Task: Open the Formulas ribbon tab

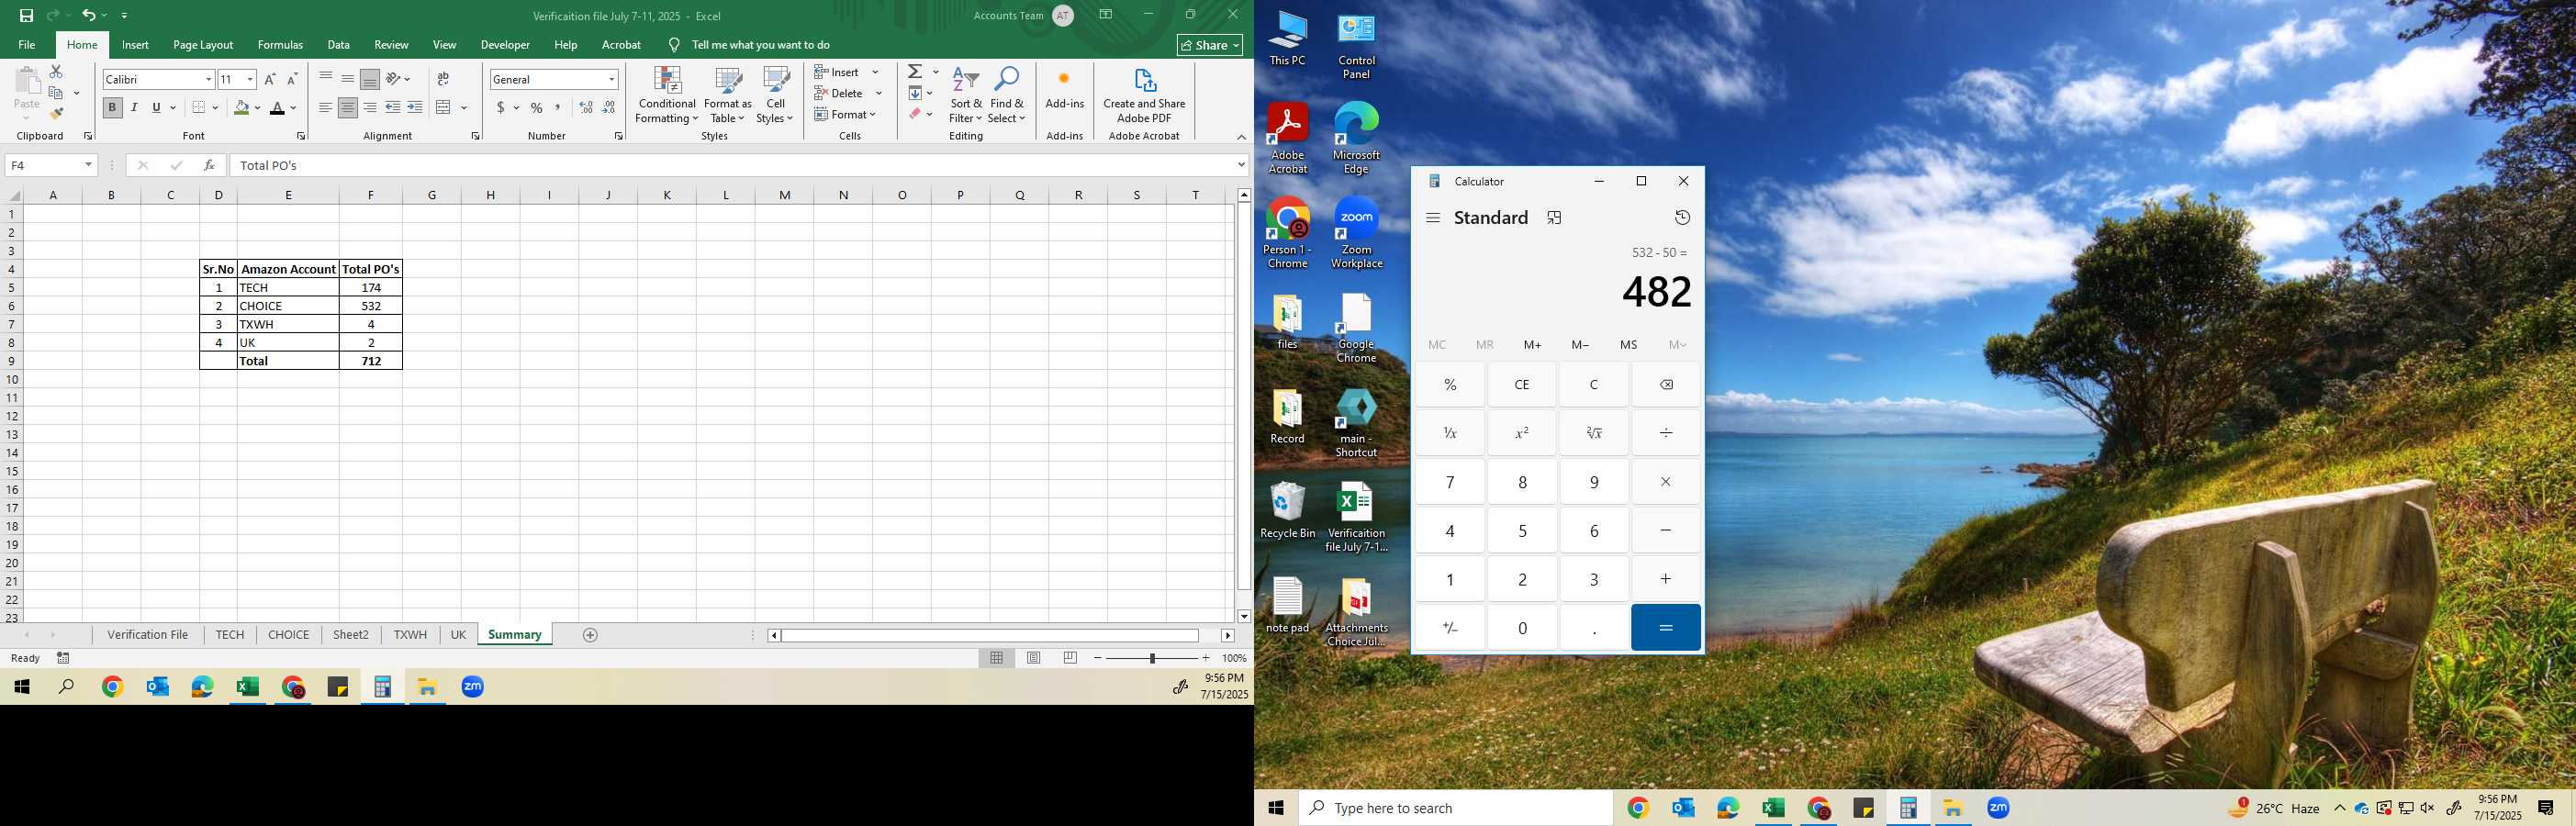Action: point(280,45)
